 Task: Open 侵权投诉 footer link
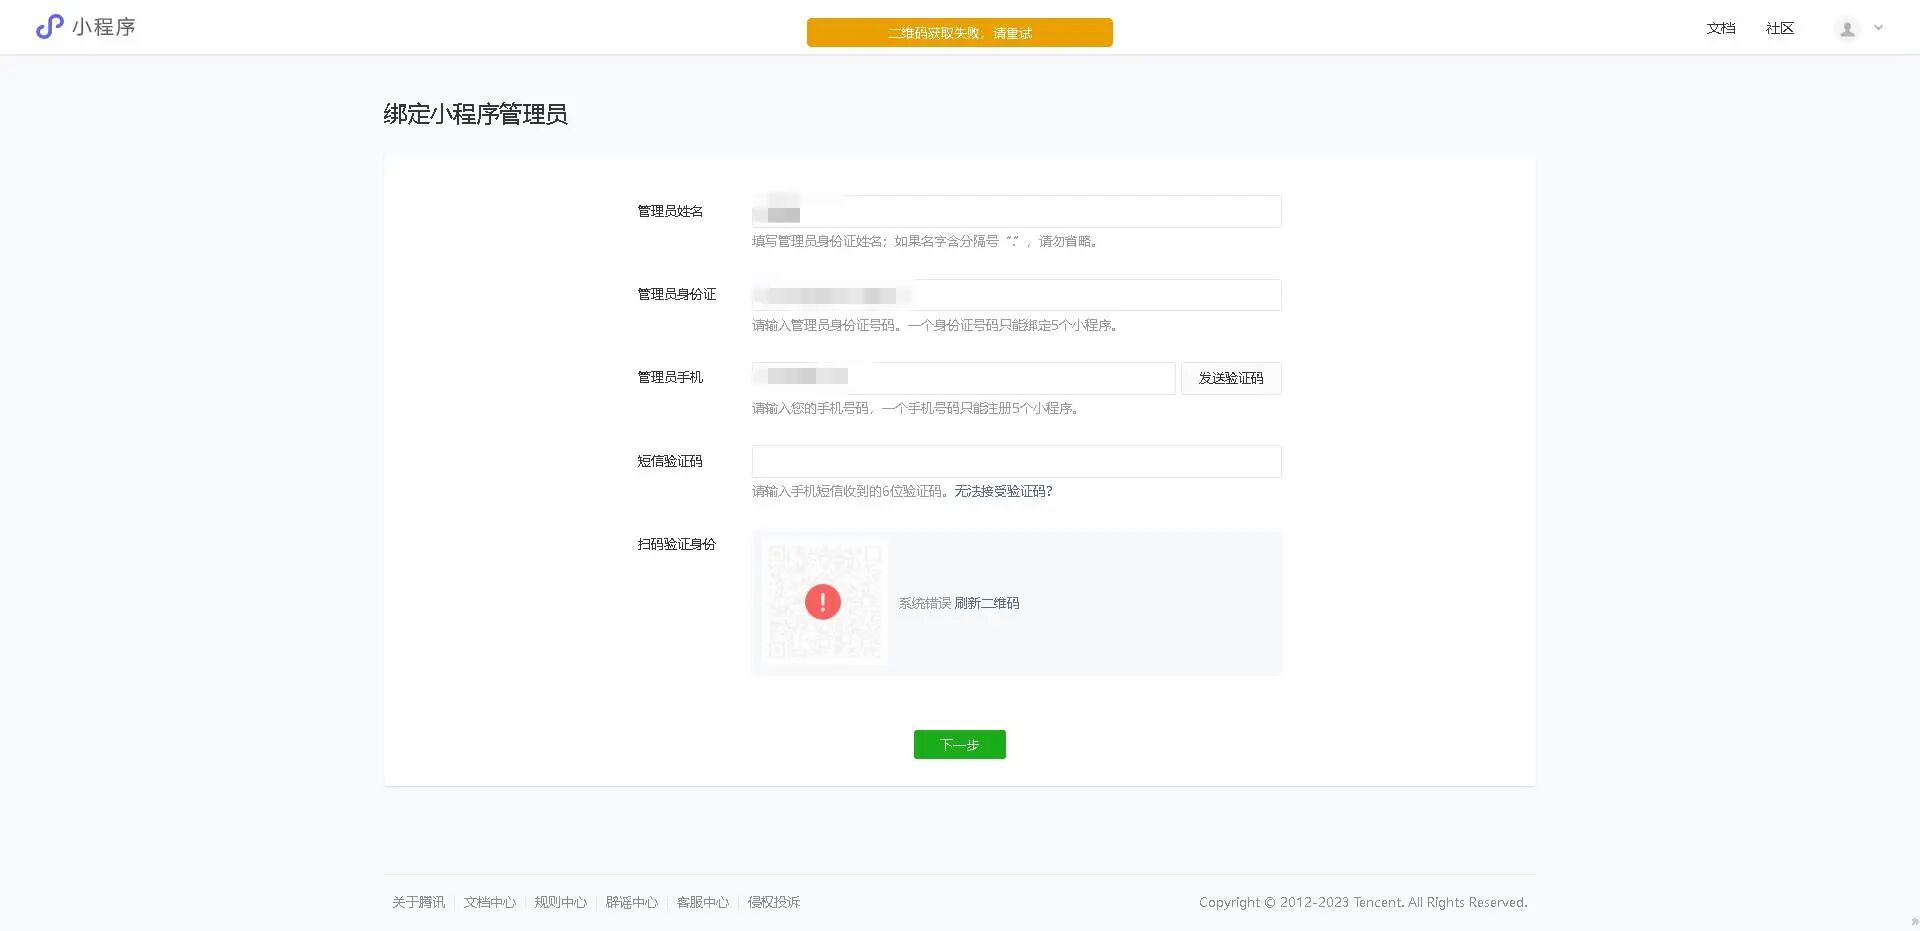(x=774, y=902)
